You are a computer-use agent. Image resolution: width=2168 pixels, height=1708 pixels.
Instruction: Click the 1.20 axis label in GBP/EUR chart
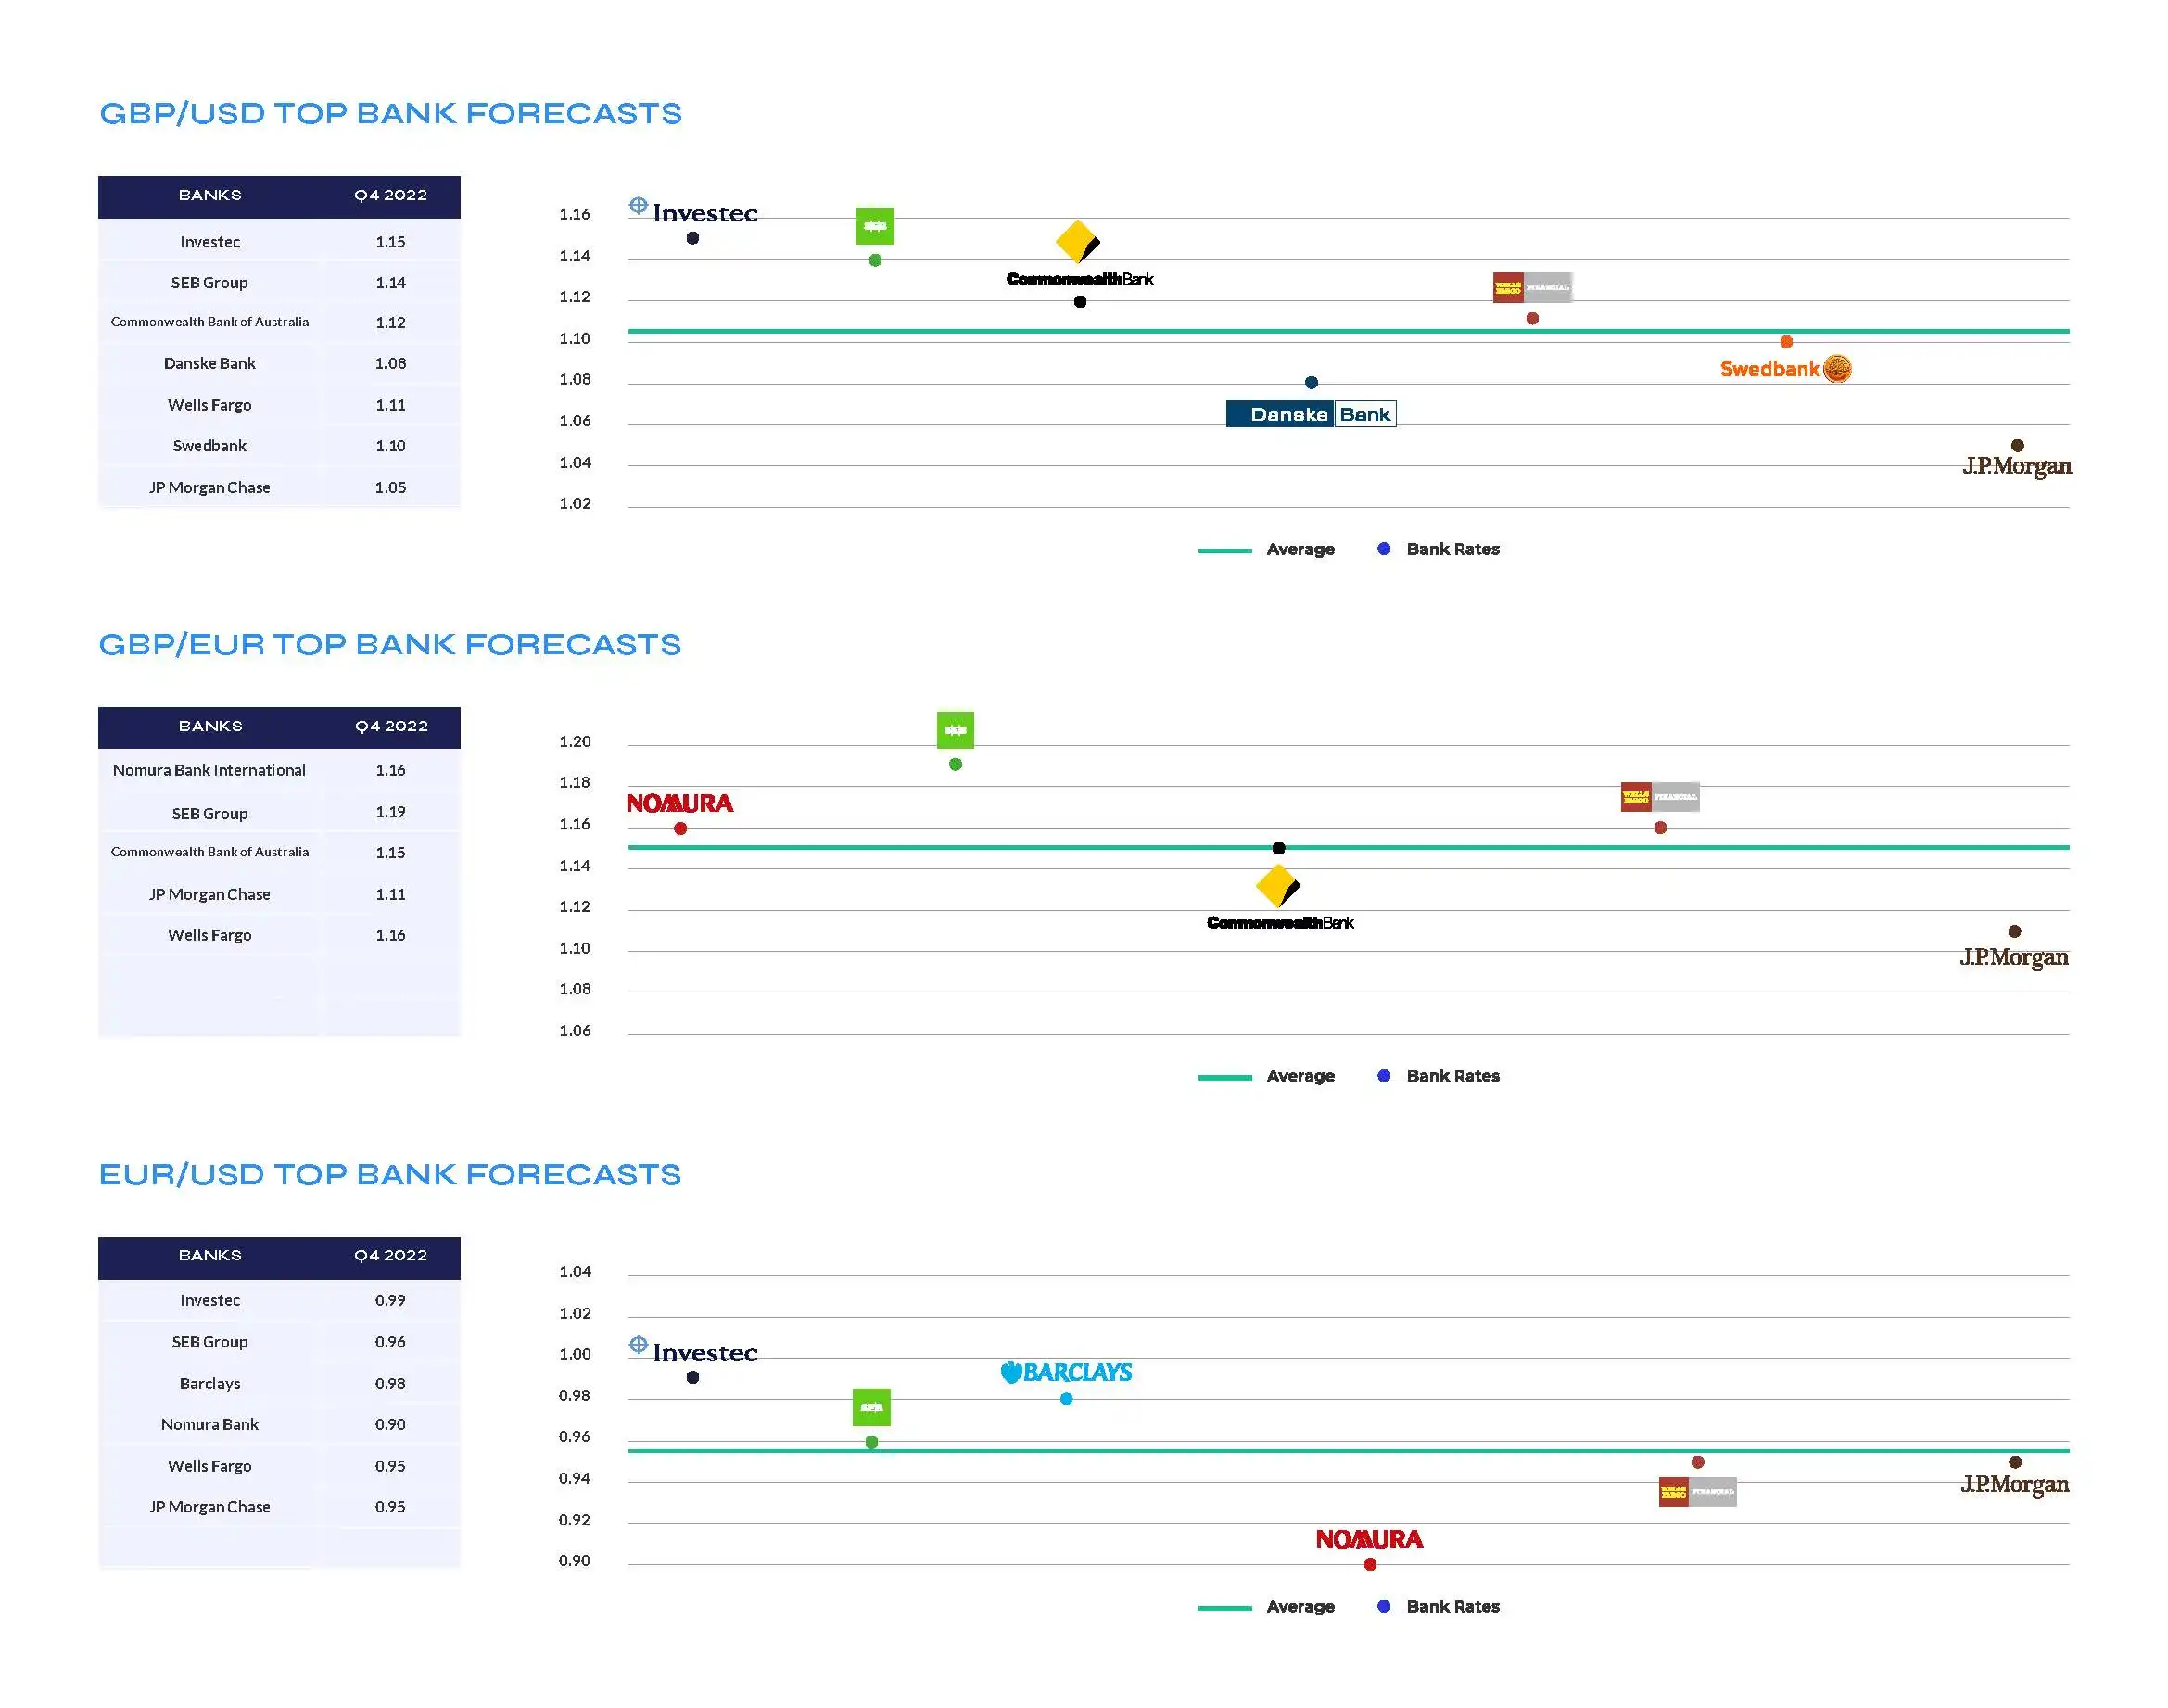[x=575, y=741]
